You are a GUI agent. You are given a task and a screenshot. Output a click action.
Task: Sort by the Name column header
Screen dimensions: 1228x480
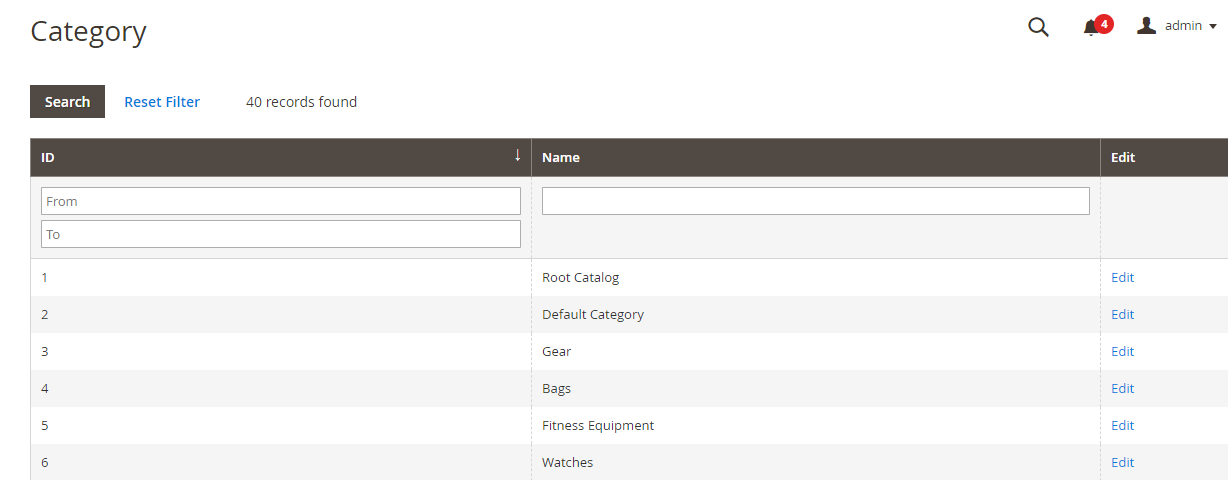(x=561, y=157)
